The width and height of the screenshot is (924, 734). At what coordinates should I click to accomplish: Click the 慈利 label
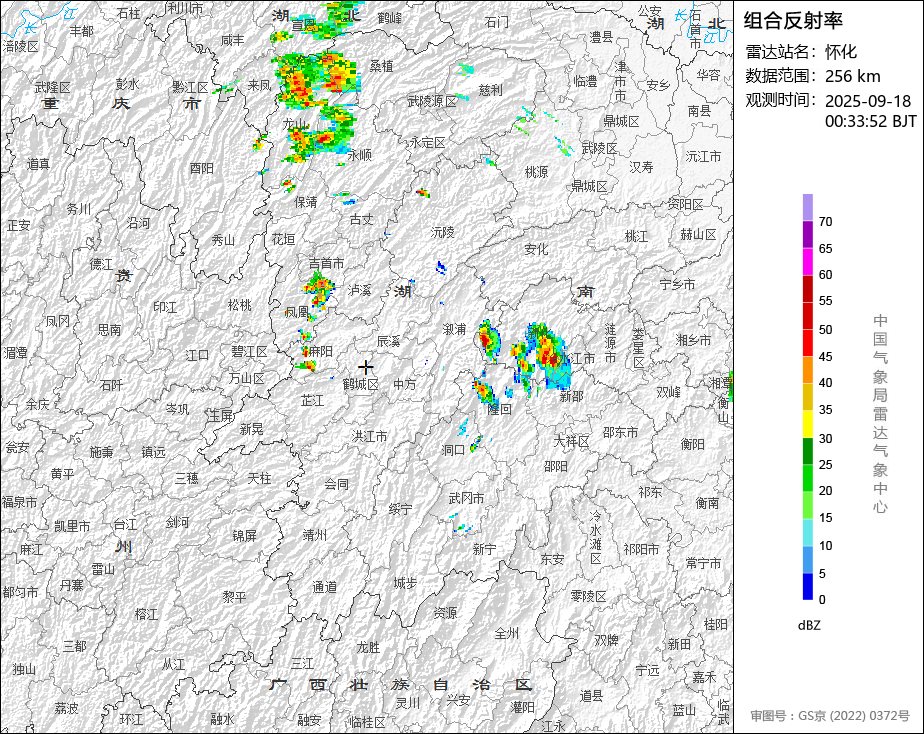[490, 90]
